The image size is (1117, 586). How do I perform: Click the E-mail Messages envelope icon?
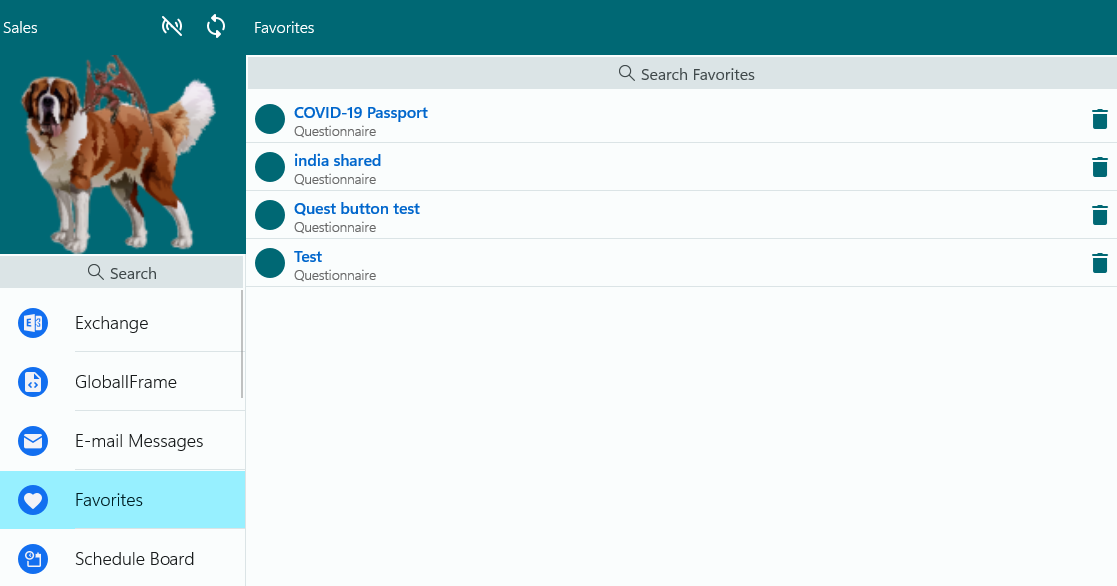click(33, 441)
